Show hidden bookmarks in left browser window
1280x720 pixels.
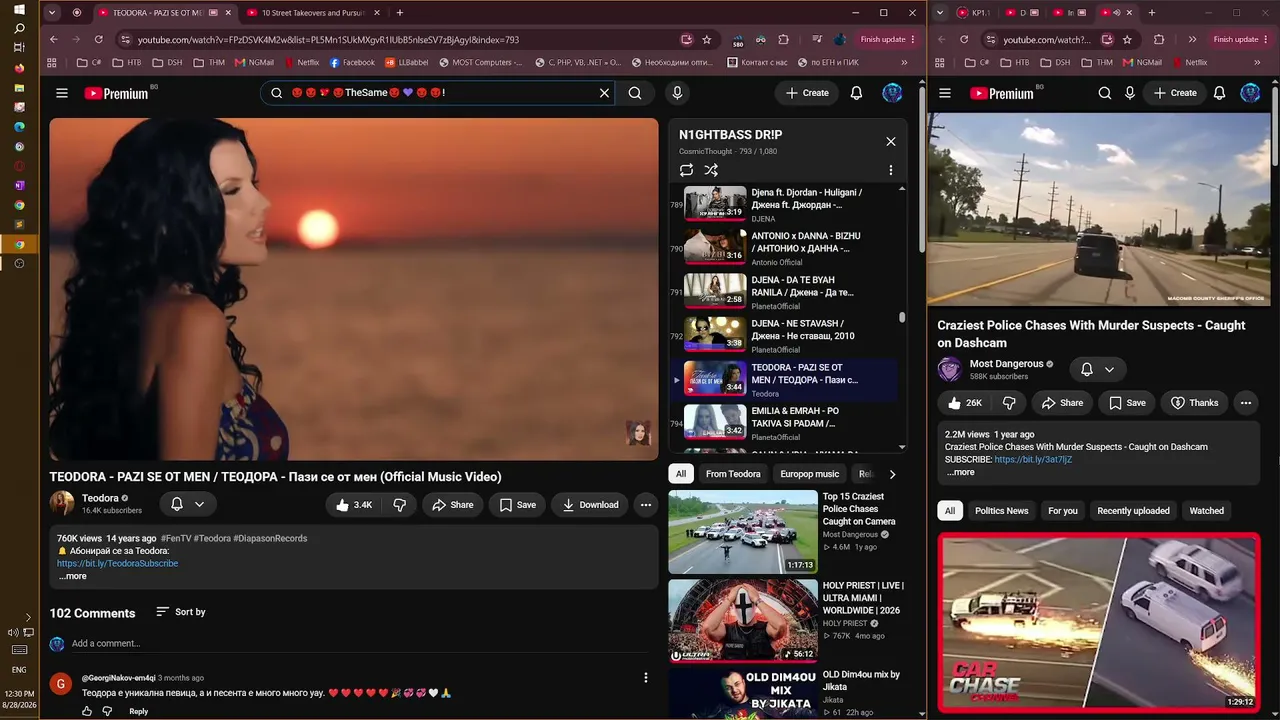[x=904, y=62]
